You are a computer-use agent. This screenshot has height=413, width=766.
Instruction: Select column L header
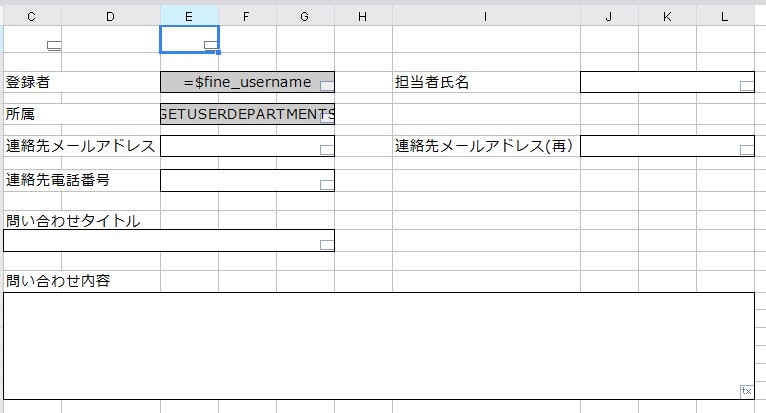tap(725, 17)
